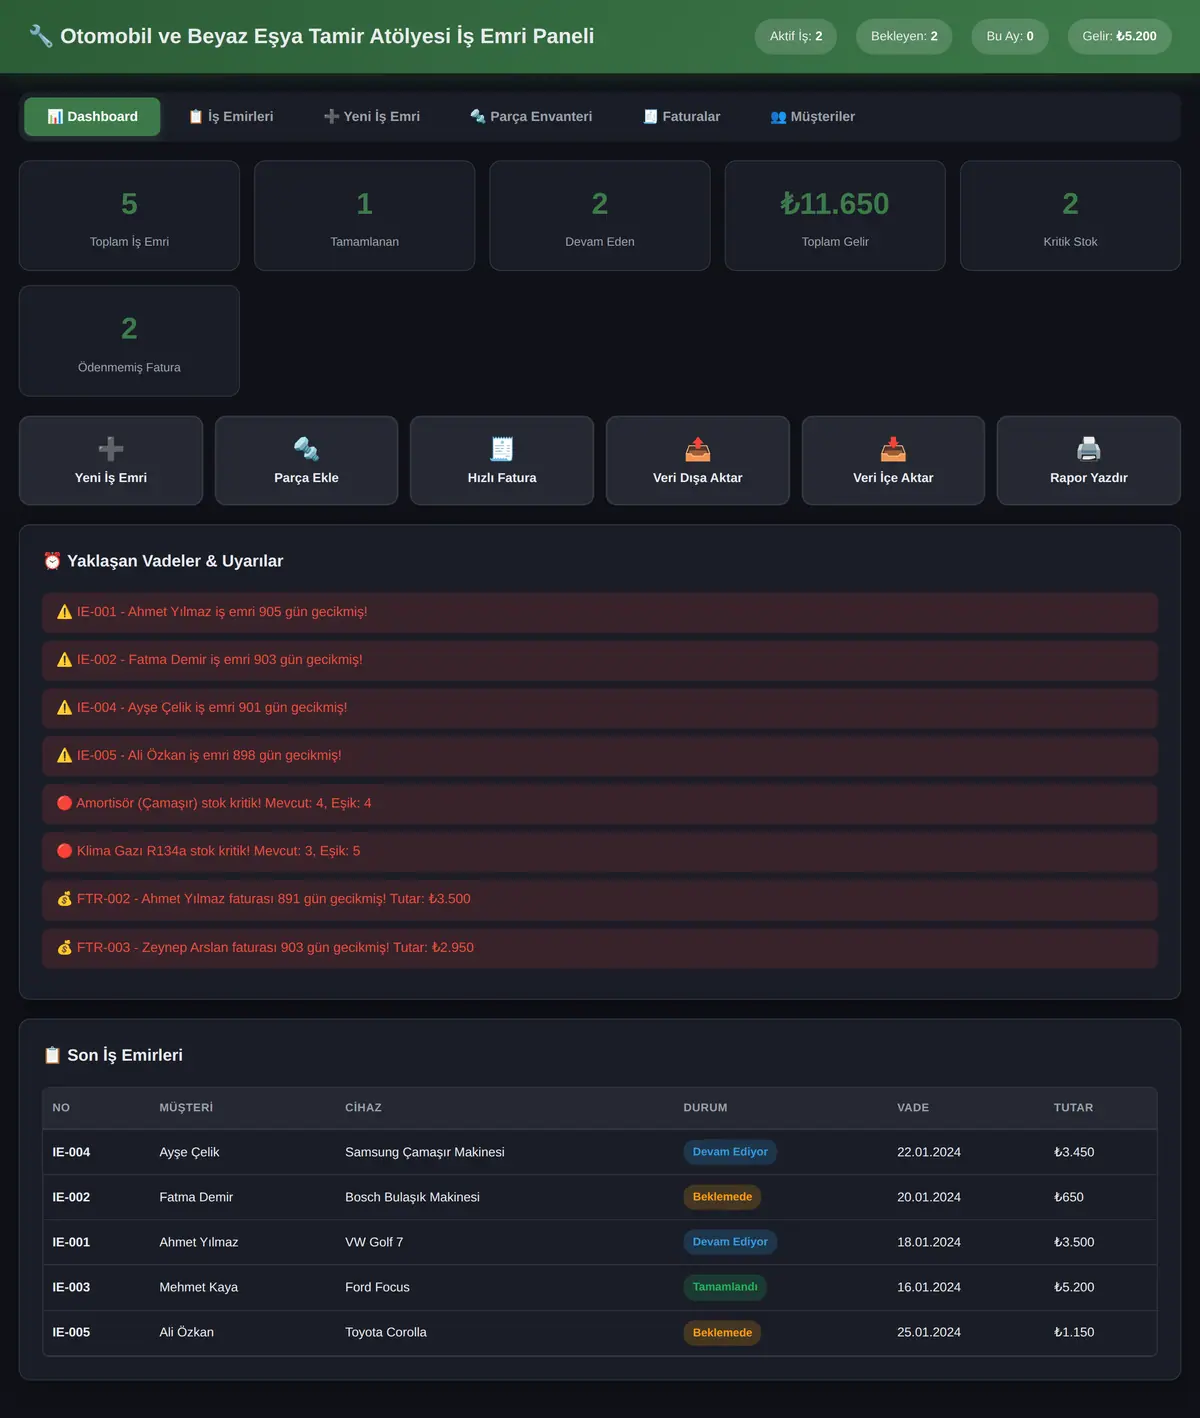Click the VW Golf 7 device cell
1200x1418 pixels.
pyautogui.click(x=374, y=1242)
